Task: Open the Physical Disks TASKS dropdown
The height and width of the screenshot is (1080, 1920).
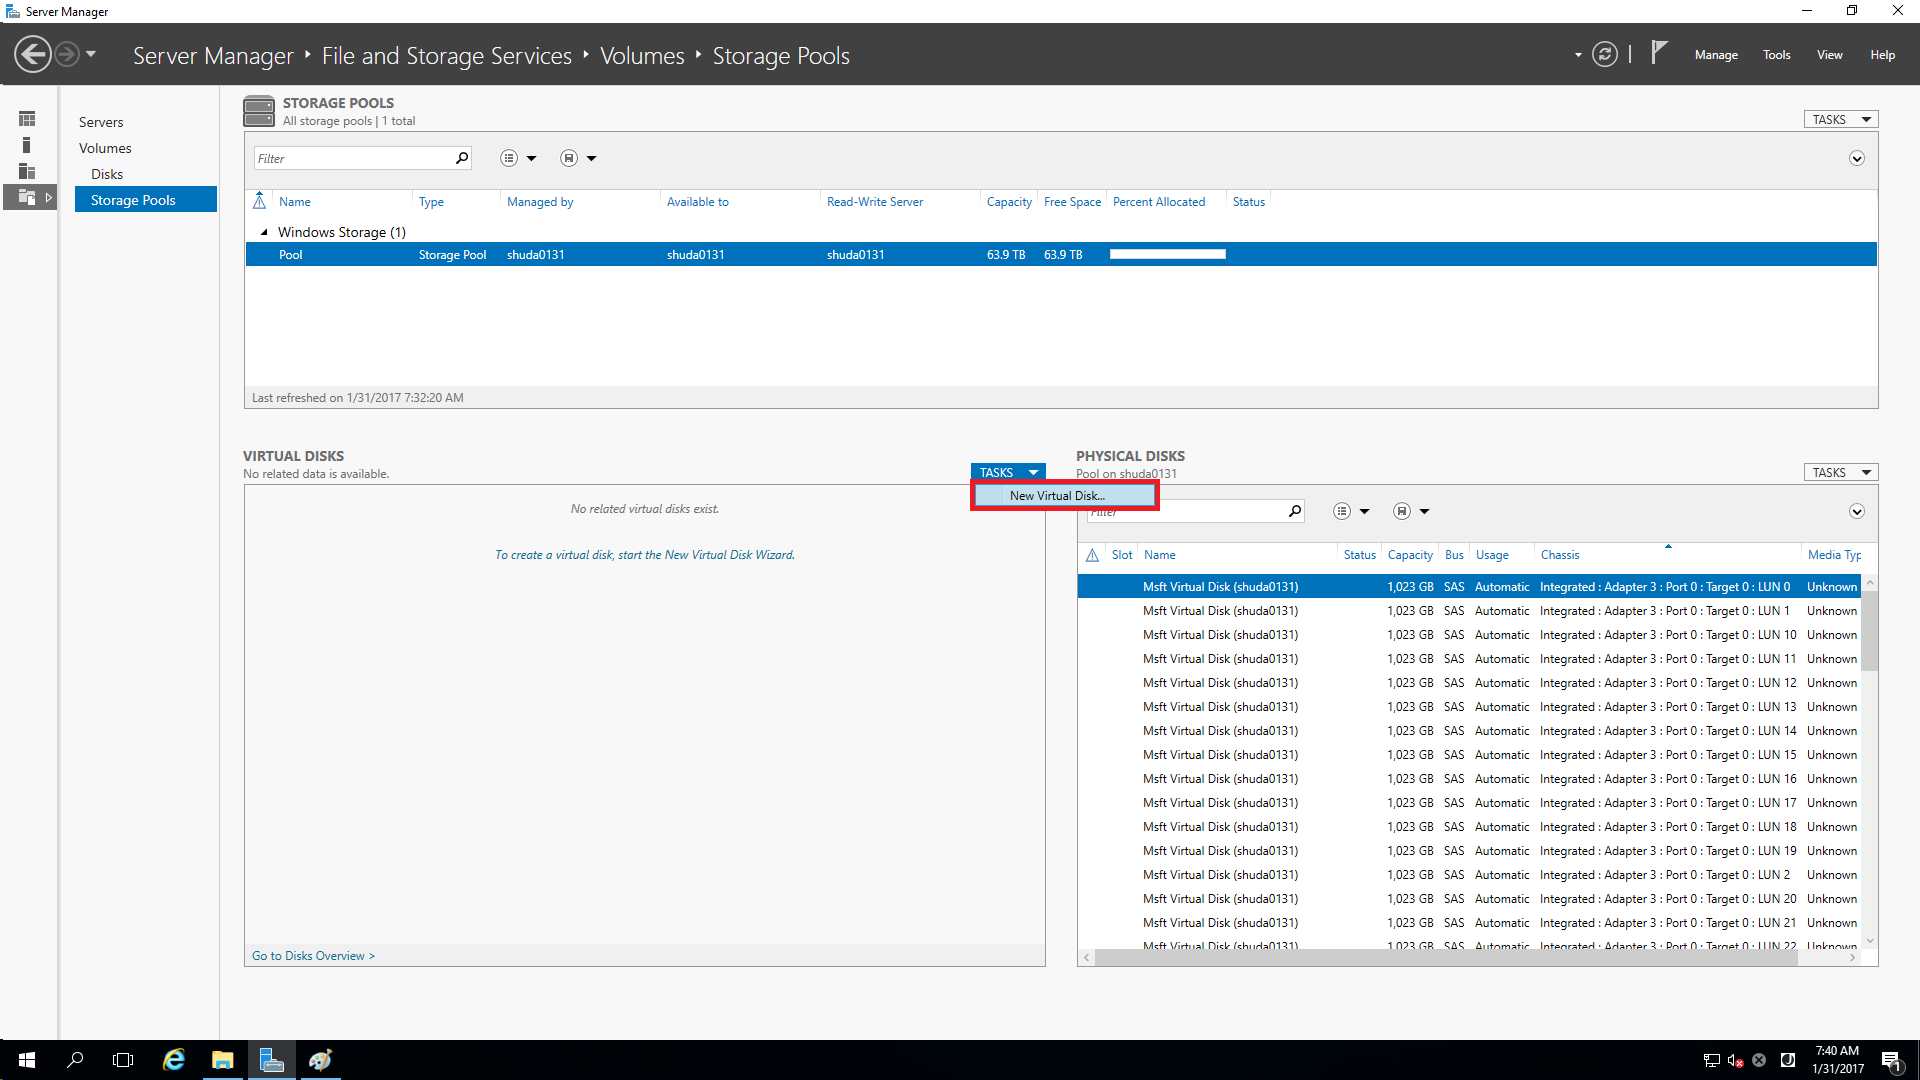Action: coord(1841,472)
